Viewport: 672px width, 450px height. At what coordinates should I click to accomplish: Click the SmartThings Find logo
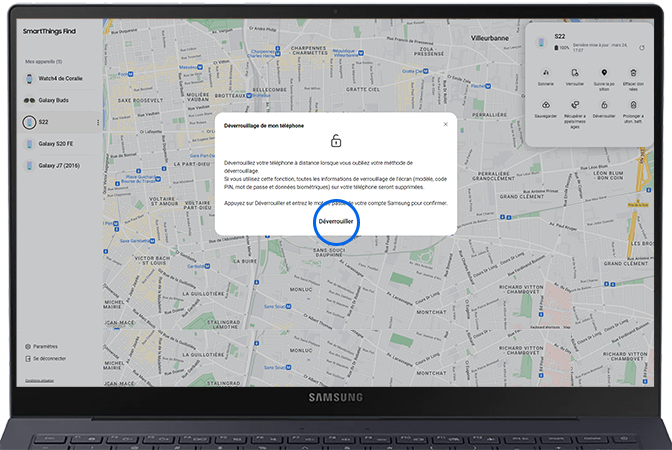(49, 31)
